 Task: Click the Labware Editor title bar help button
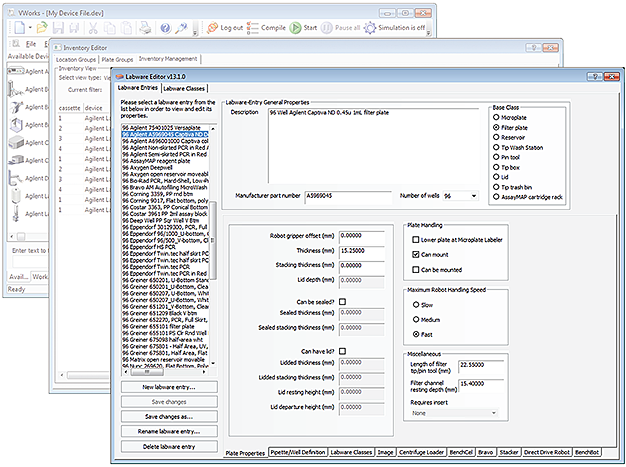(595, 76)
